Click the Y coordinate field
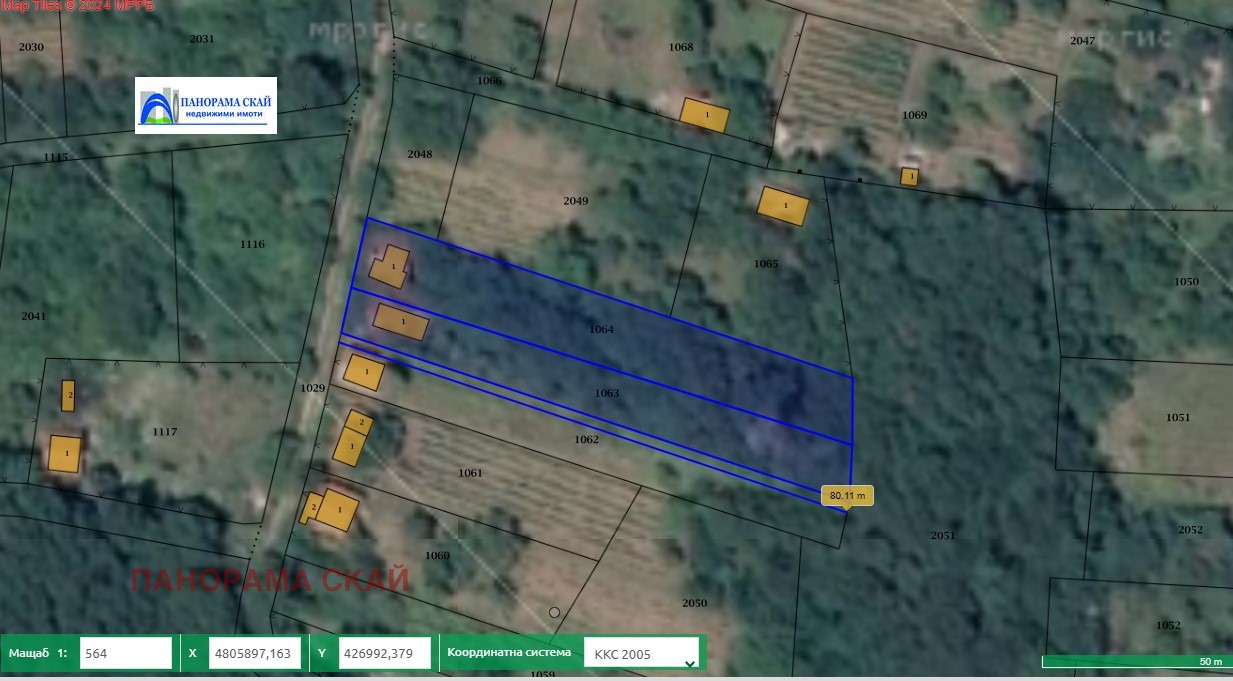Viewport: 1233px width, 681px height. (x=384, y=653)
